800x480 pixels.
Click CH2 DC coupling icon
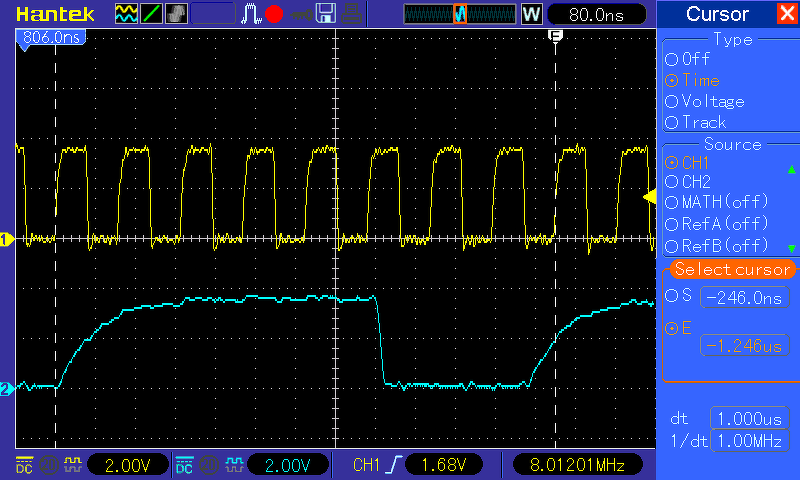184,465
